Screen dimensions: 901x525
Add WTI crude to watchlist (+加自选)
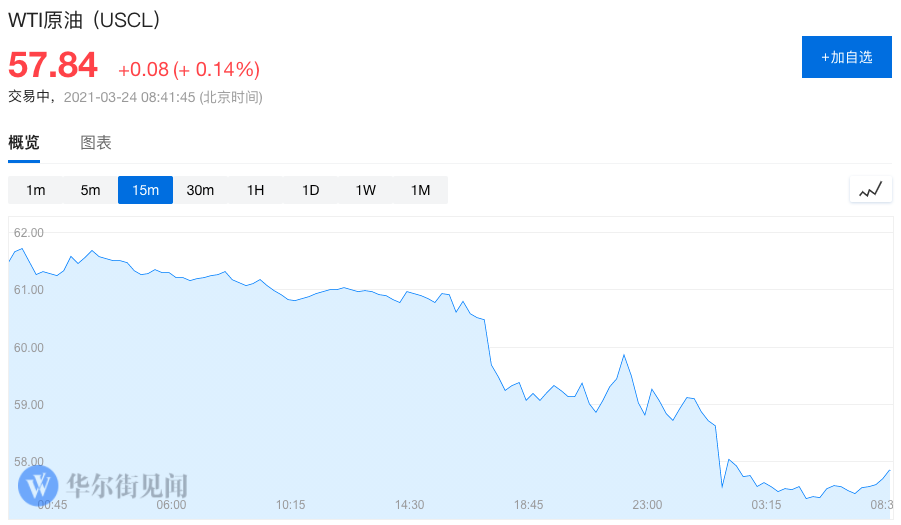(x=847, y=57)
